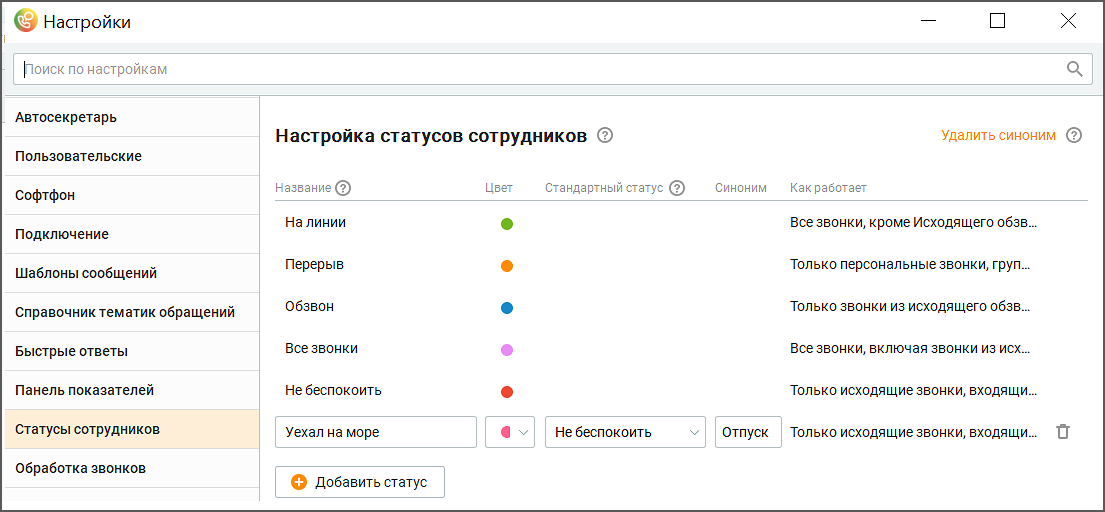Viewport: 1105px width, 512px height.
Task: Select the Обзвон status name
Action: (309, 306)
